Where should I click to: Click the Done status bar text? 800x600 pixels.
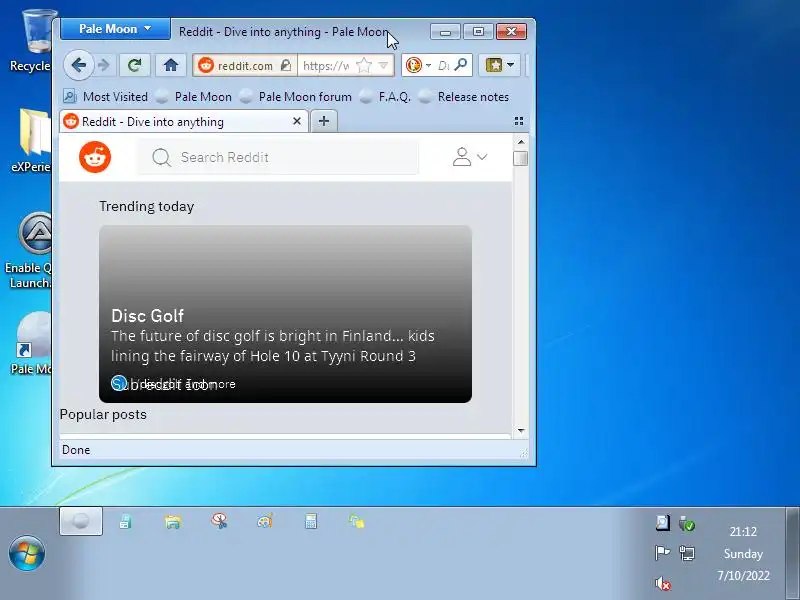point(76,449)
